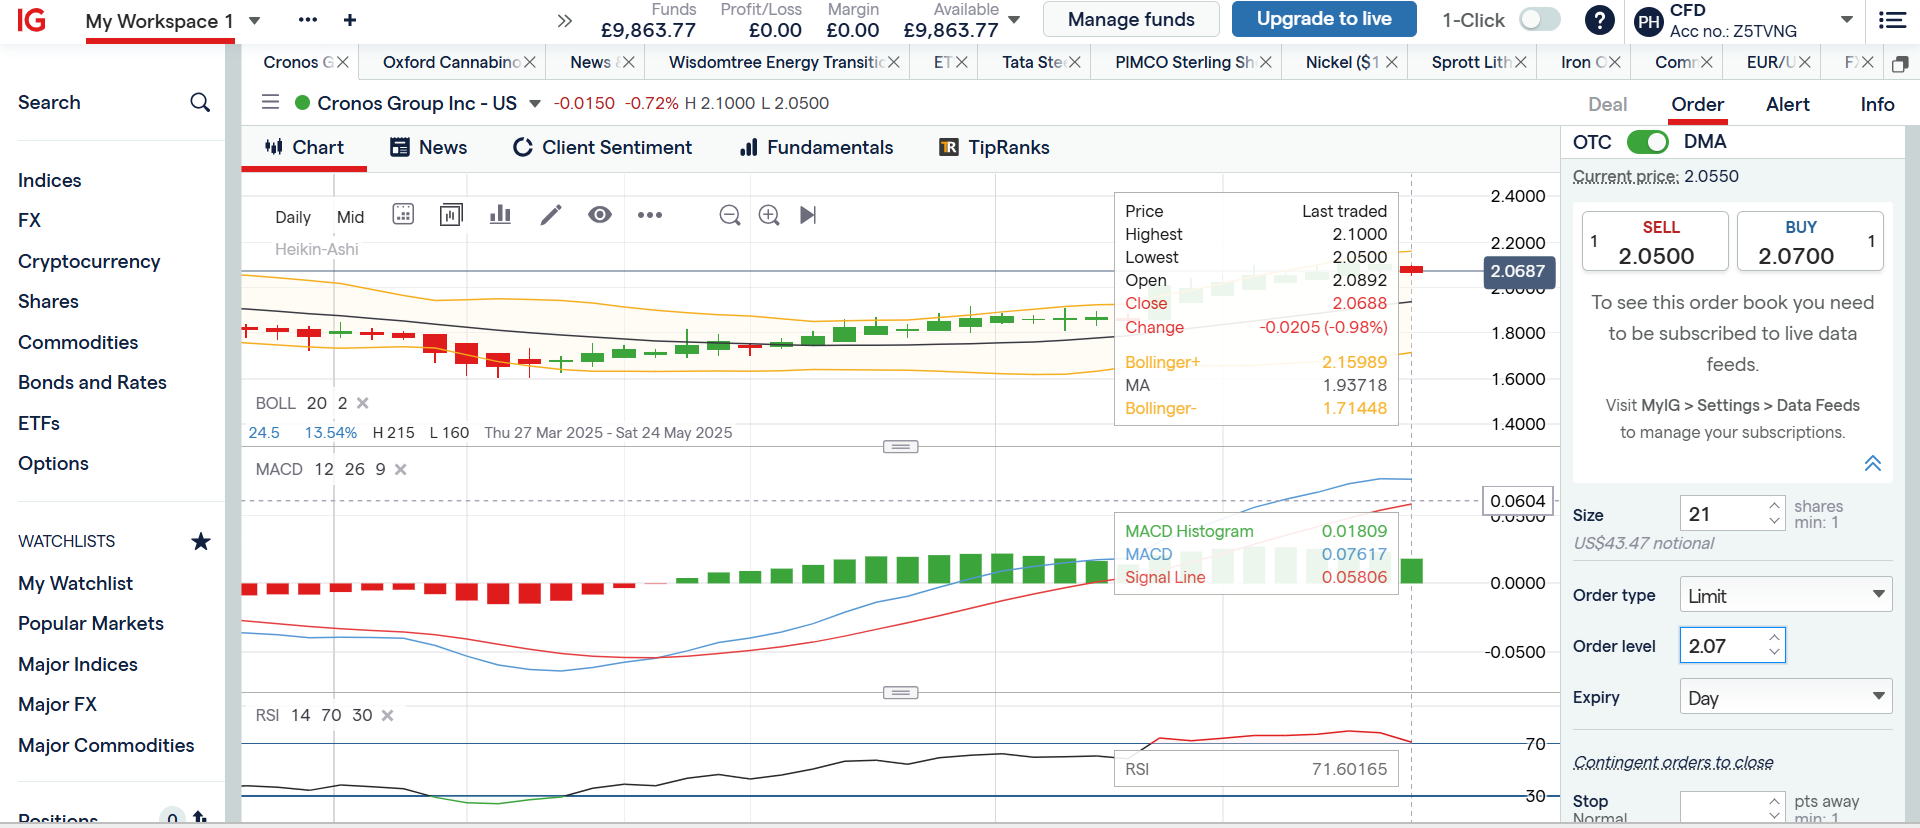Image resolution: width=1920 pixels, height=828 pixels.
Task: Open the Popular Markets watchlist
Action: point(91,623)
